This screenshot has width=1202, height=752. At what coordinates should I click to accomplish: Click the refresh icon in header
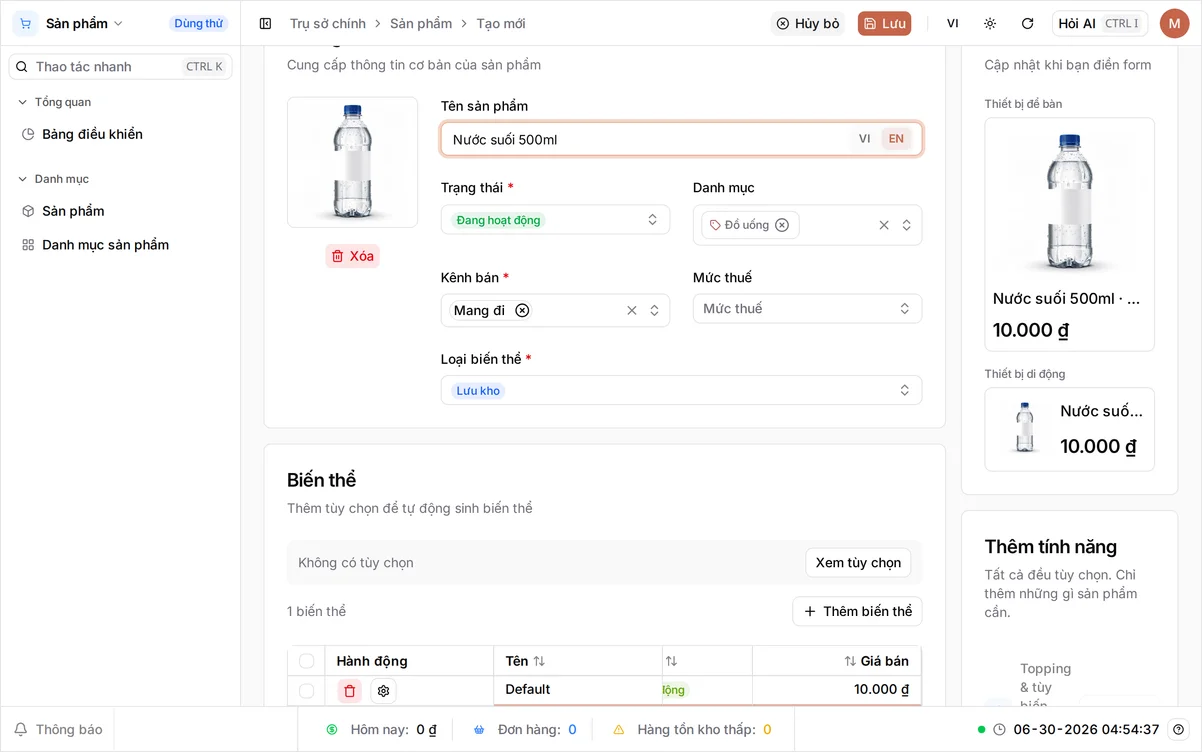pyautogui.click(x=1027, y=23)
